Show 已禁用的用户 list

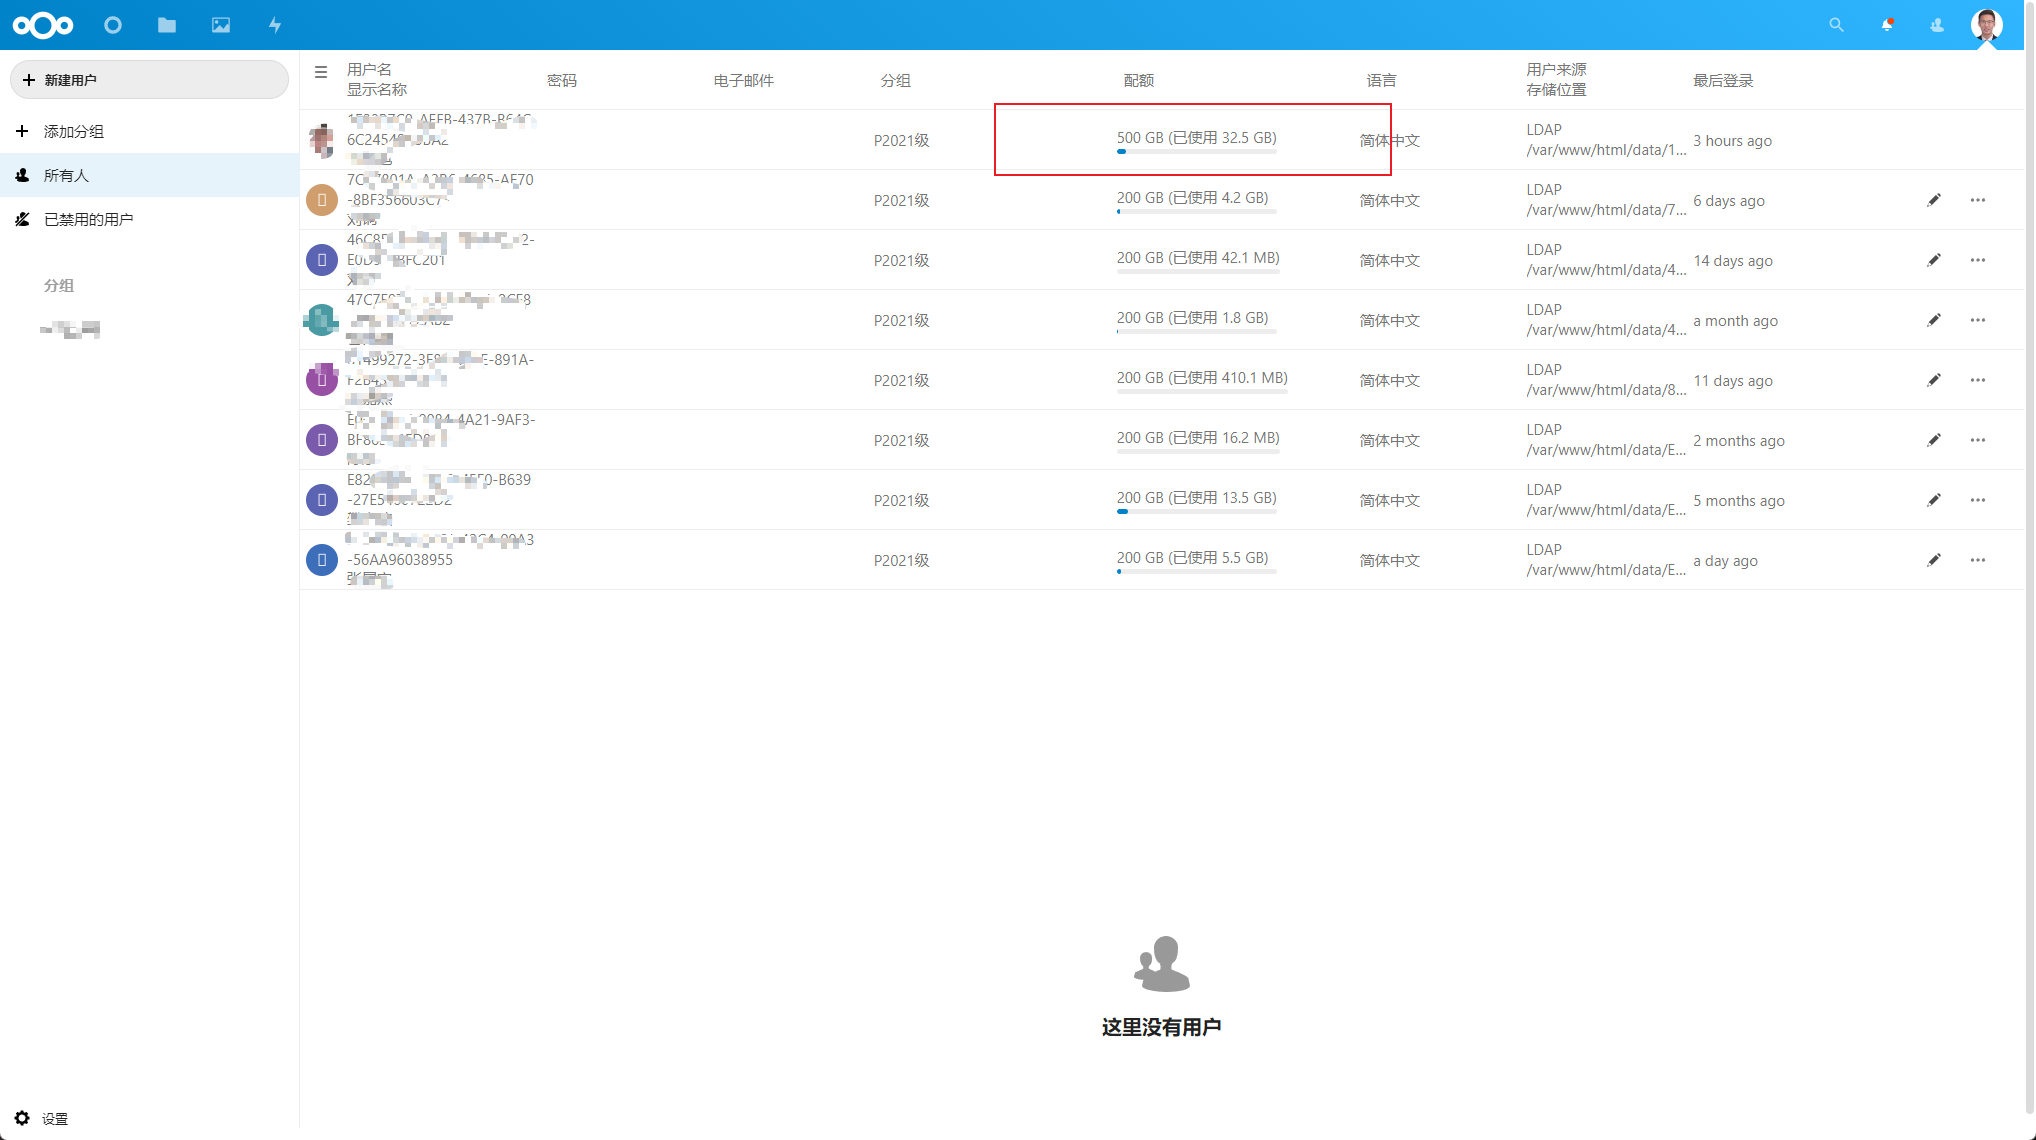coord(88,219)
